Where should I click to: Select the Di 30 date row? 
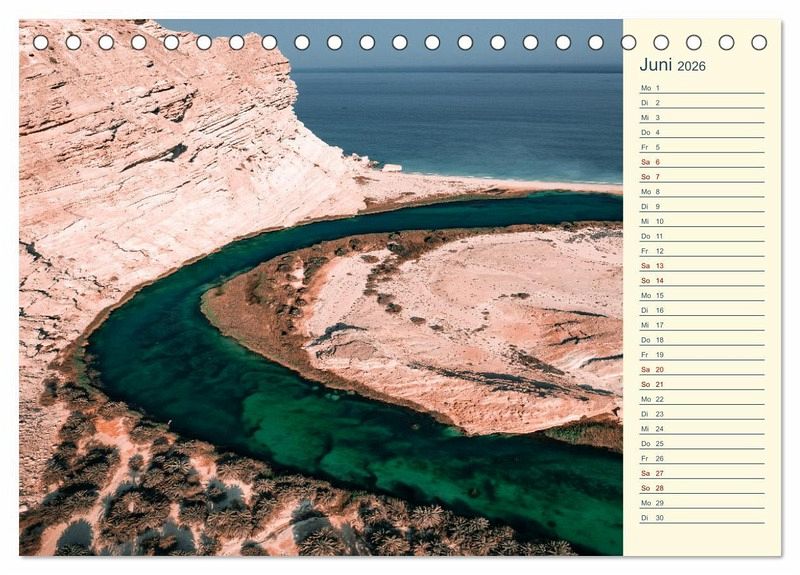[701, 518]
